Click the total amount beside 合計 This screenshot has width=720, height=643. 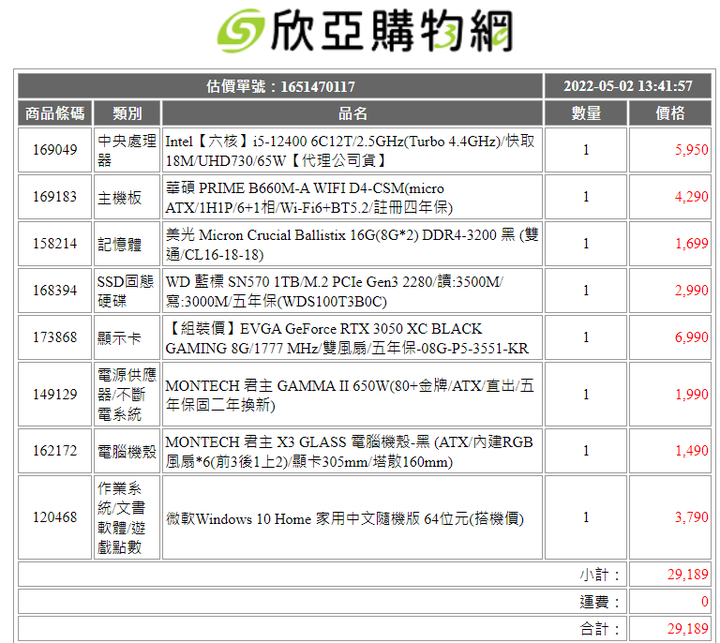(688, 628)
